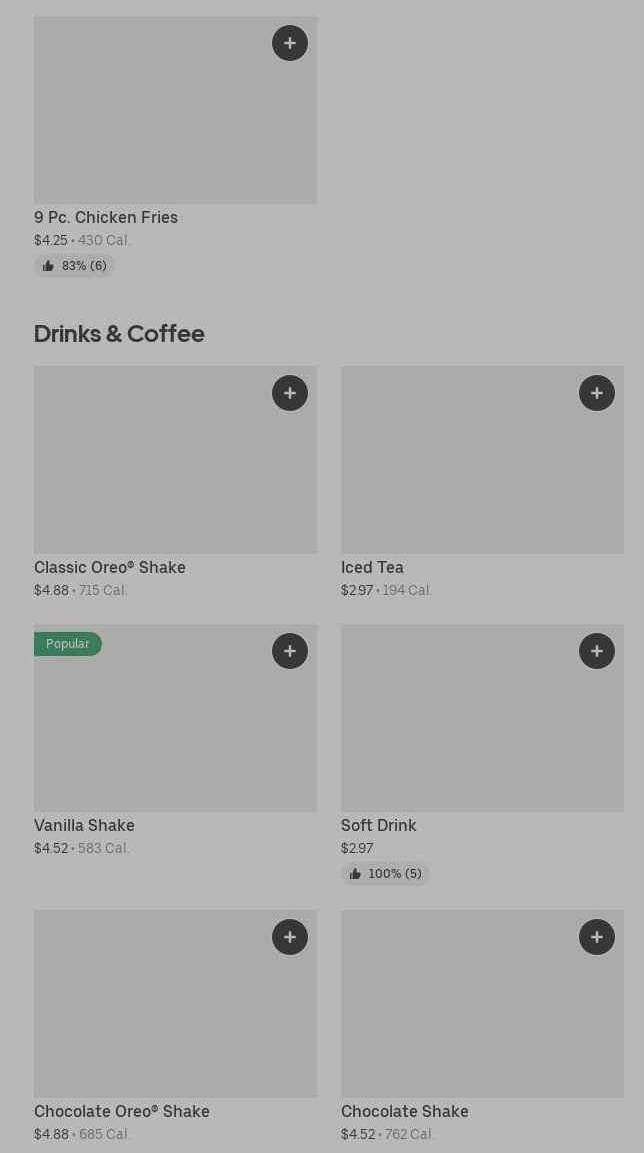Click thumbs-up rating on Chicken Fries

pos(75,266)
